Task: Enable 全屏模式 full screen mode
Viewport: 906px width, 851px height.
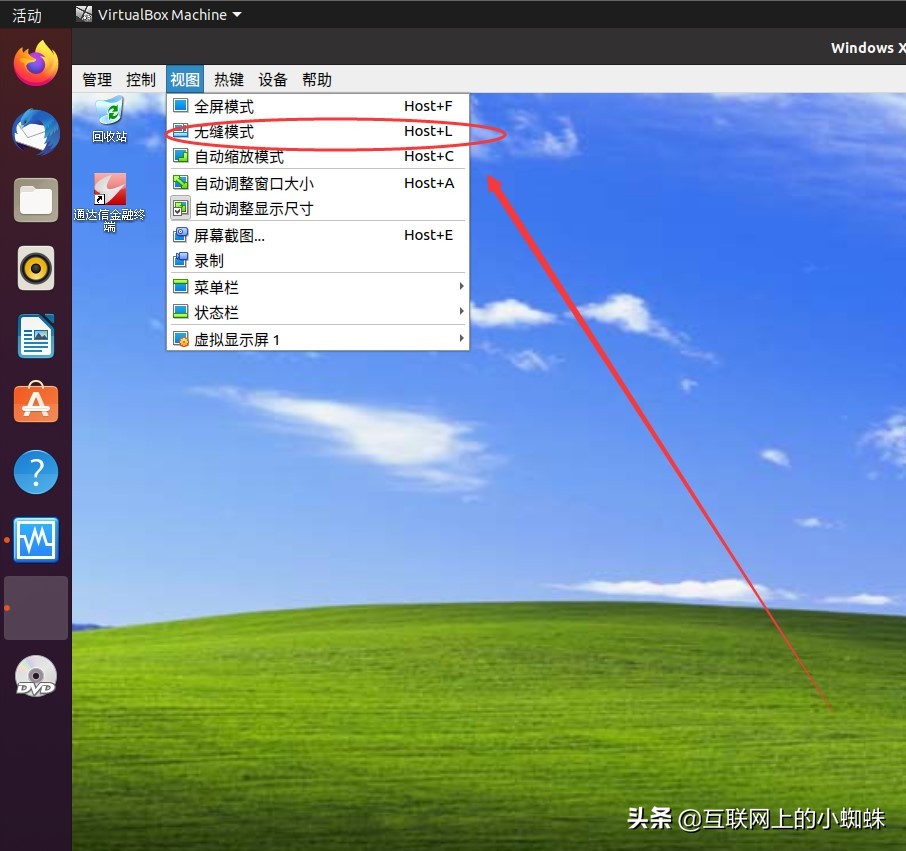Action: 230,105
